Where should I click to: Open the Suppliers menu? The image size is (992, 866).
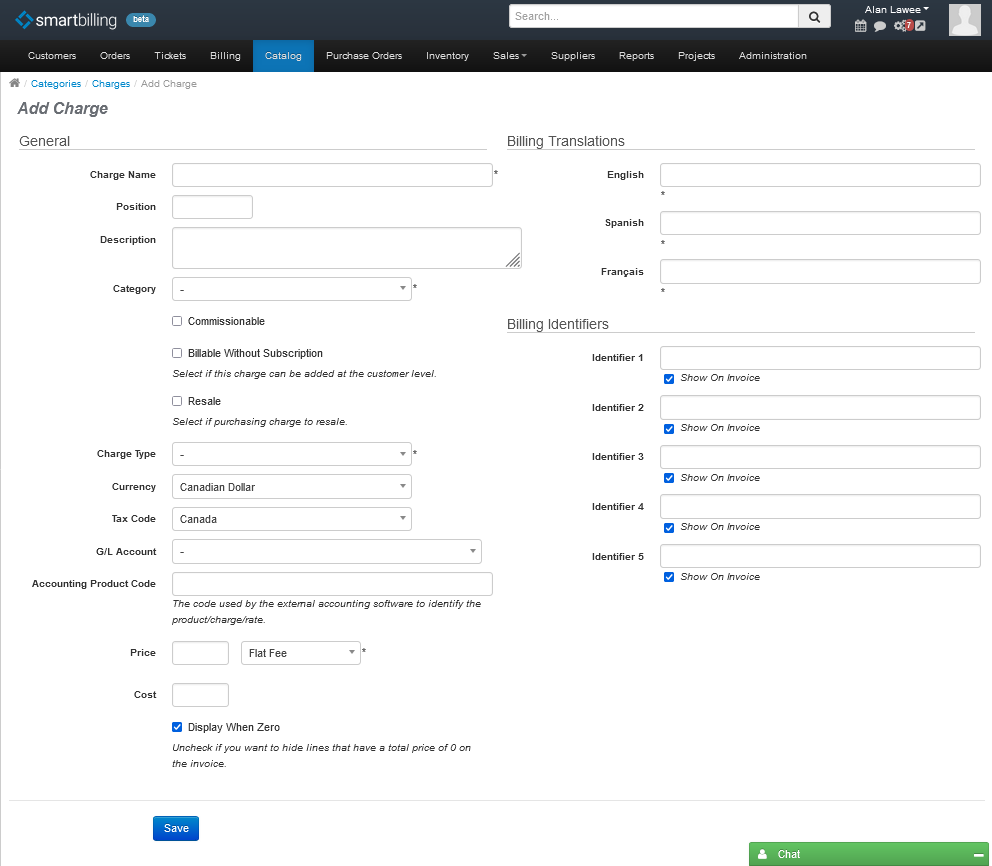tap(573, 56)
